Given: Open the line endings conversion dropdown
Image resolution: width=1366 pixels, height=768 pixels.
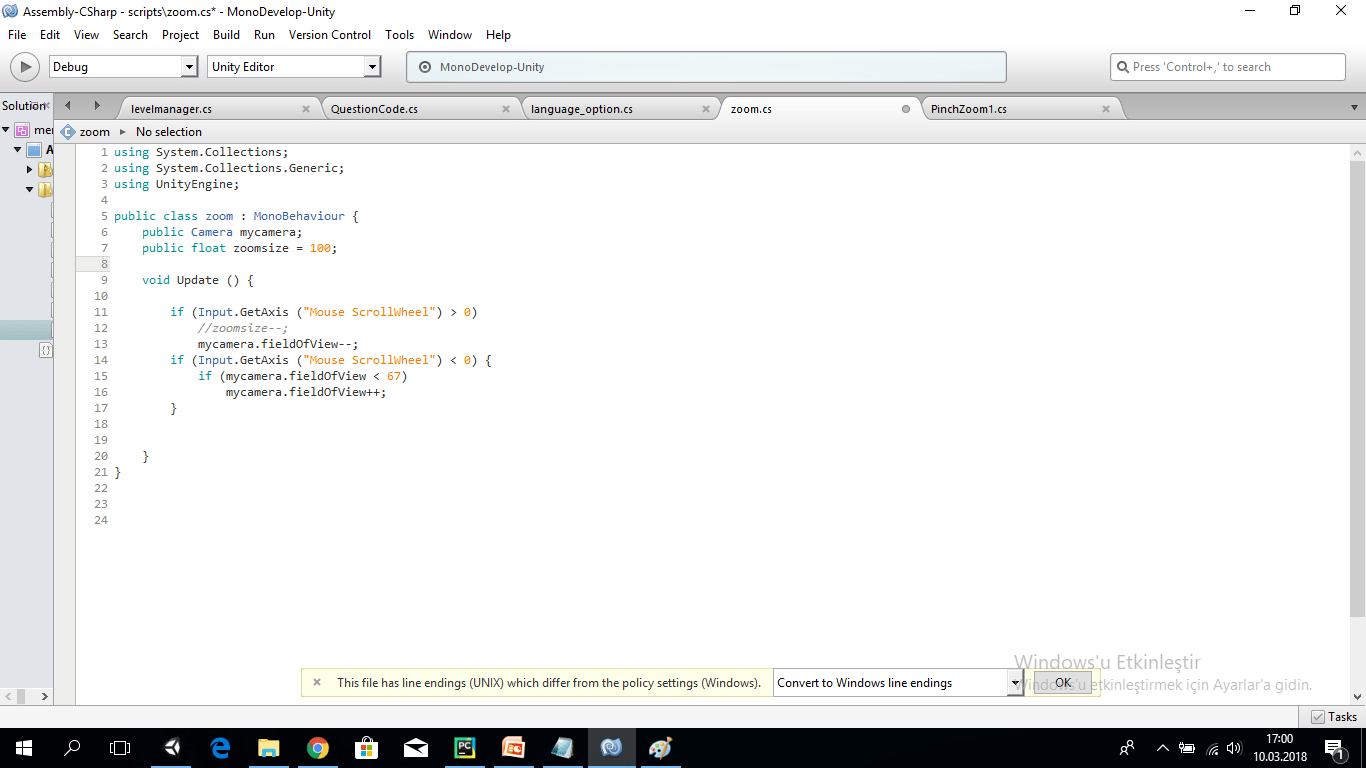Looking at the screenshot, I should (1013, 682).
